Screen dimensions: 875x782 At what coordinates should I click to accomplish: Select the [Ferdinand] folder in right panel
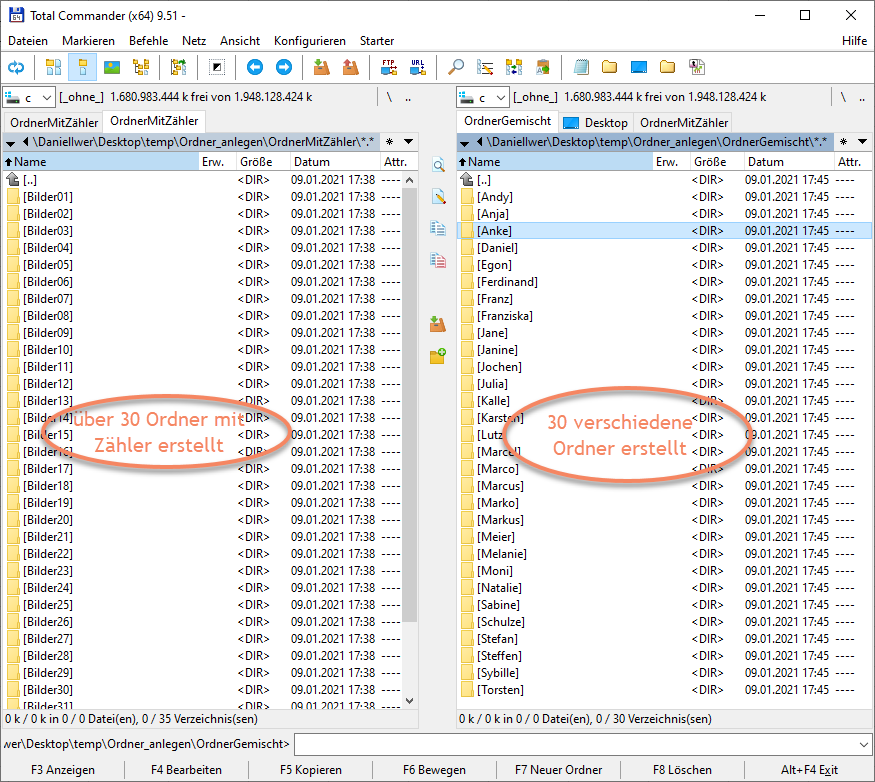pyautogui.click(x=664, y=282)
